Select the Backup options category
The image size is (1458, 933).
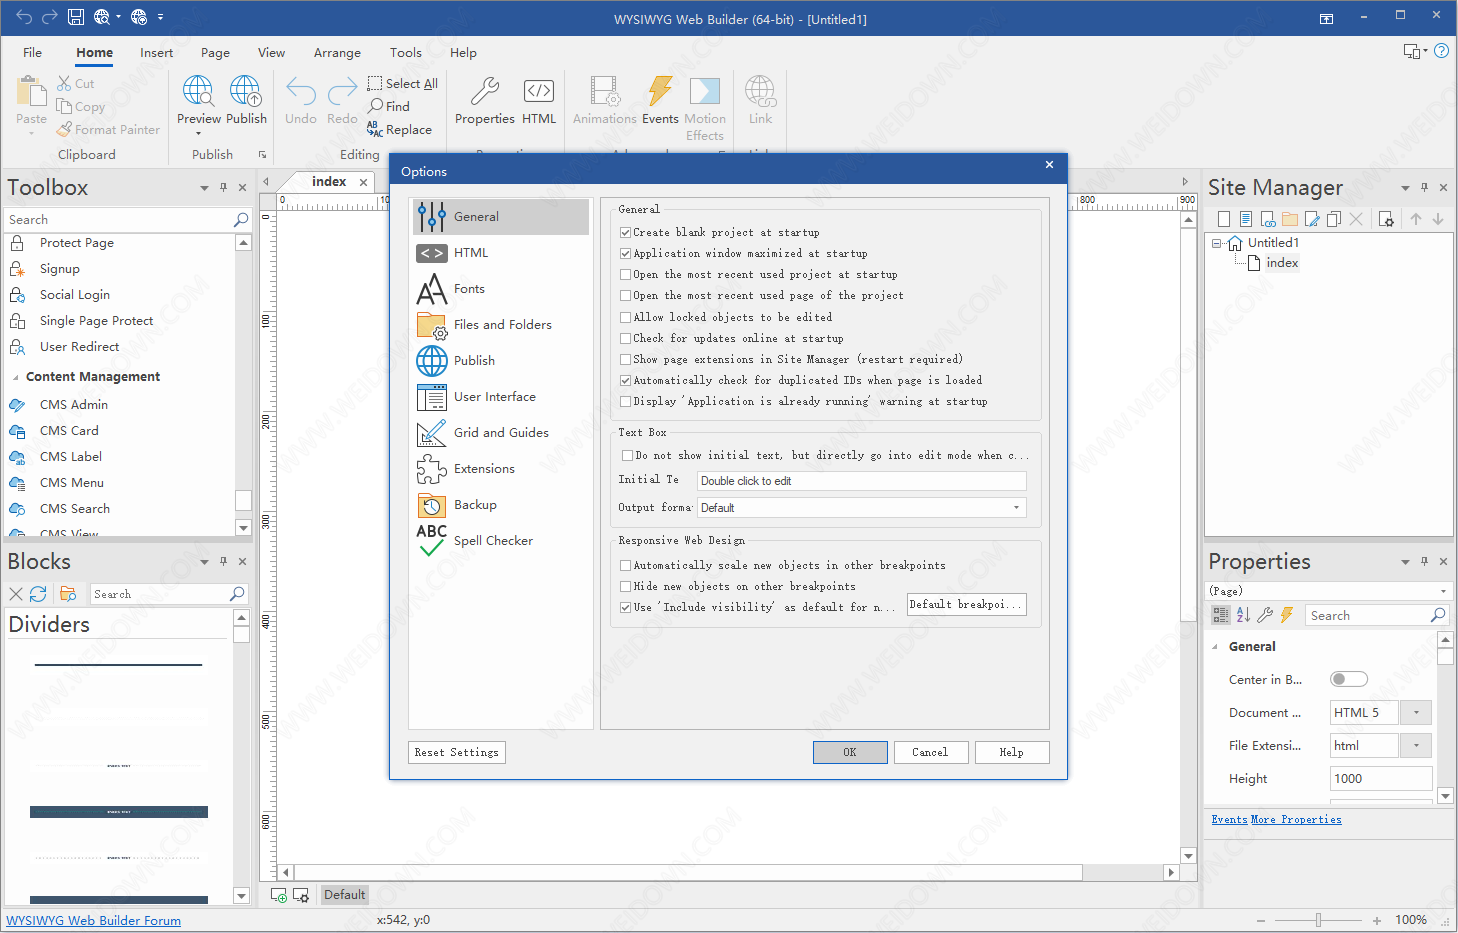coord(475,505)
